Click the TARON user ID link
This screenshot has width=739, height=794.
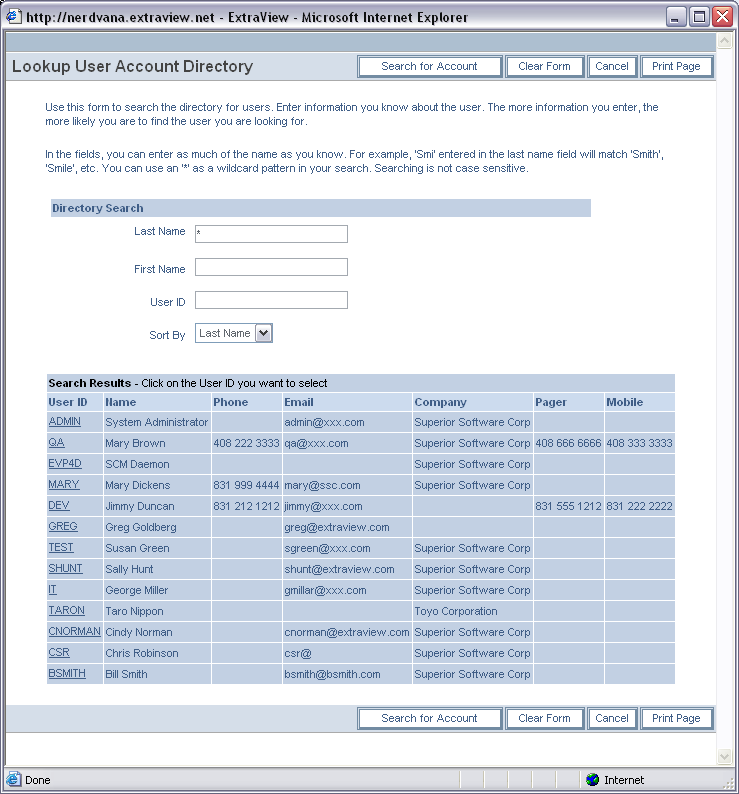(66, 611)
